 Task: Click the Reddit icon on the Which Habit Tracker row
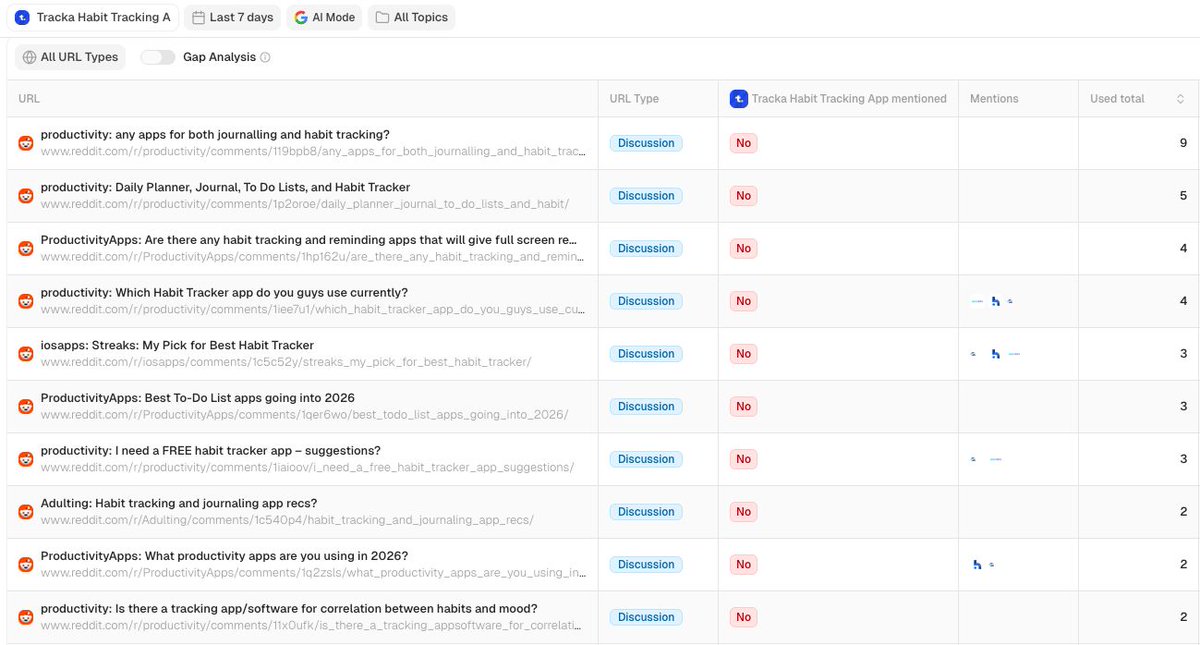pos(26,301)
